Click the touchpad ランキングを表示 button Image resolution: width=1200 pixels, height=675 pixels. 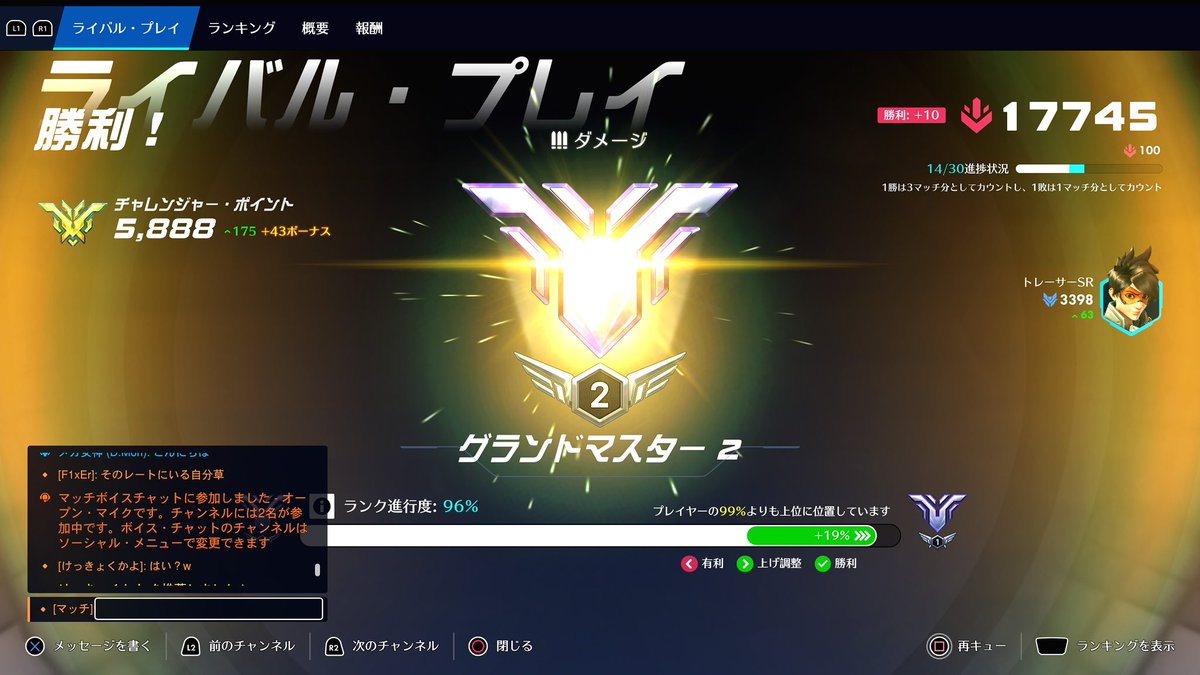1105,646
